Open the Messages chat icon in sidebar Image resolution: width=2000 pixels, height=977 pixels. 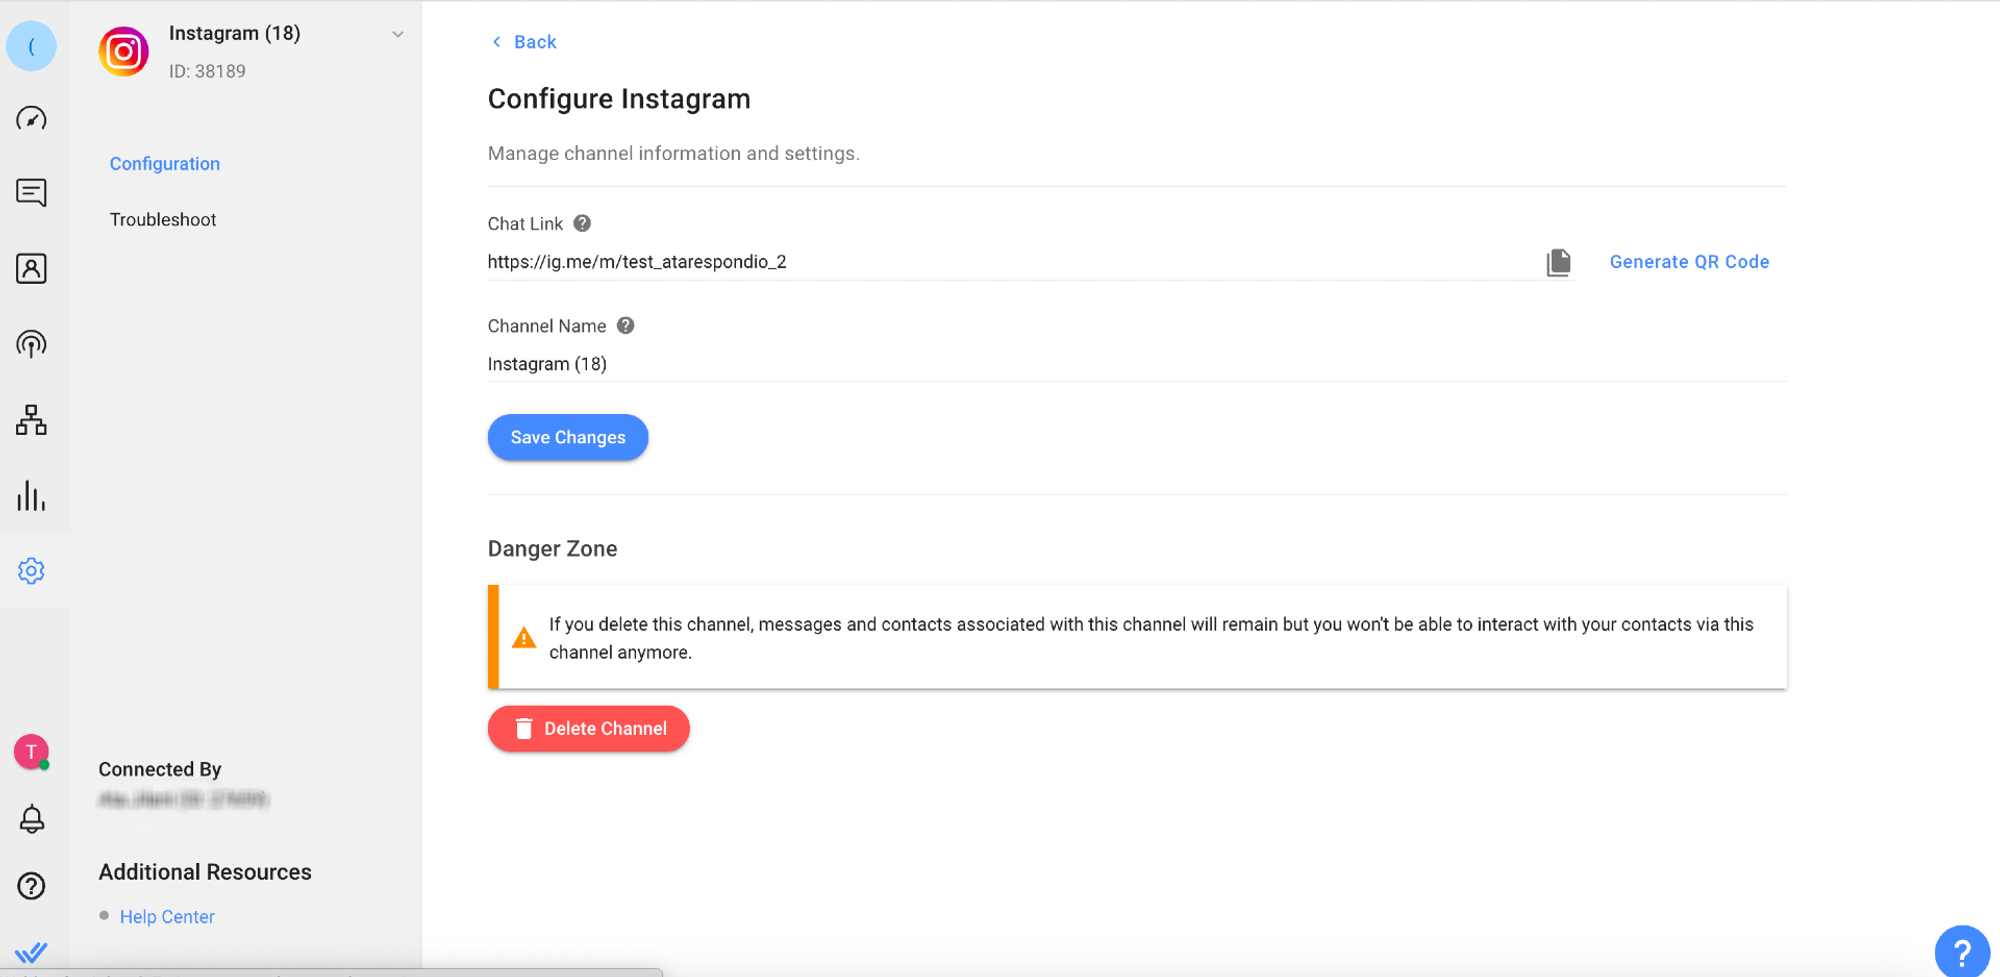(x=31, y=192)
